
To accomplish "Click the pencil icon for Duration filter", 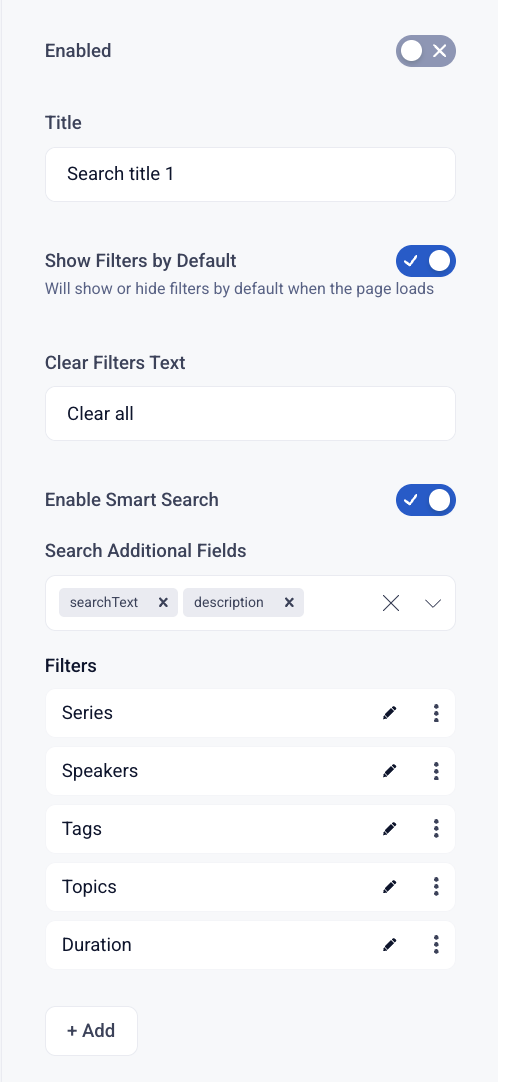I will click(x=390, y=945).
